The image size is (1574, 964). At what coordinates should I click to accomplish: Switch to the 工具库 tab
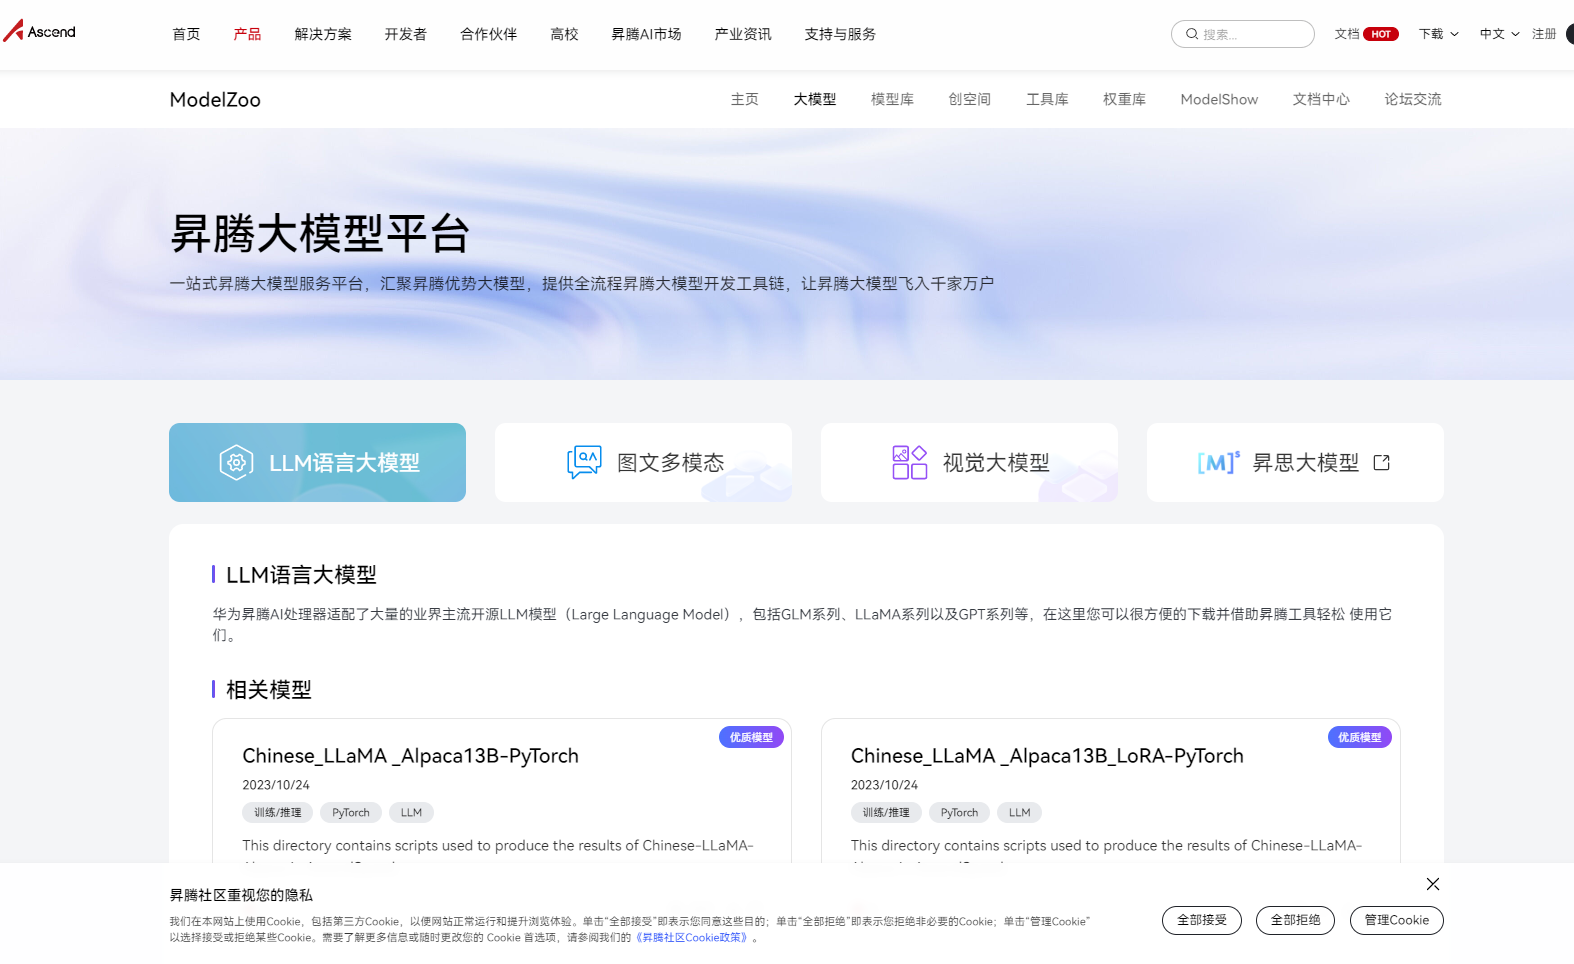[x=1047, y=99]
